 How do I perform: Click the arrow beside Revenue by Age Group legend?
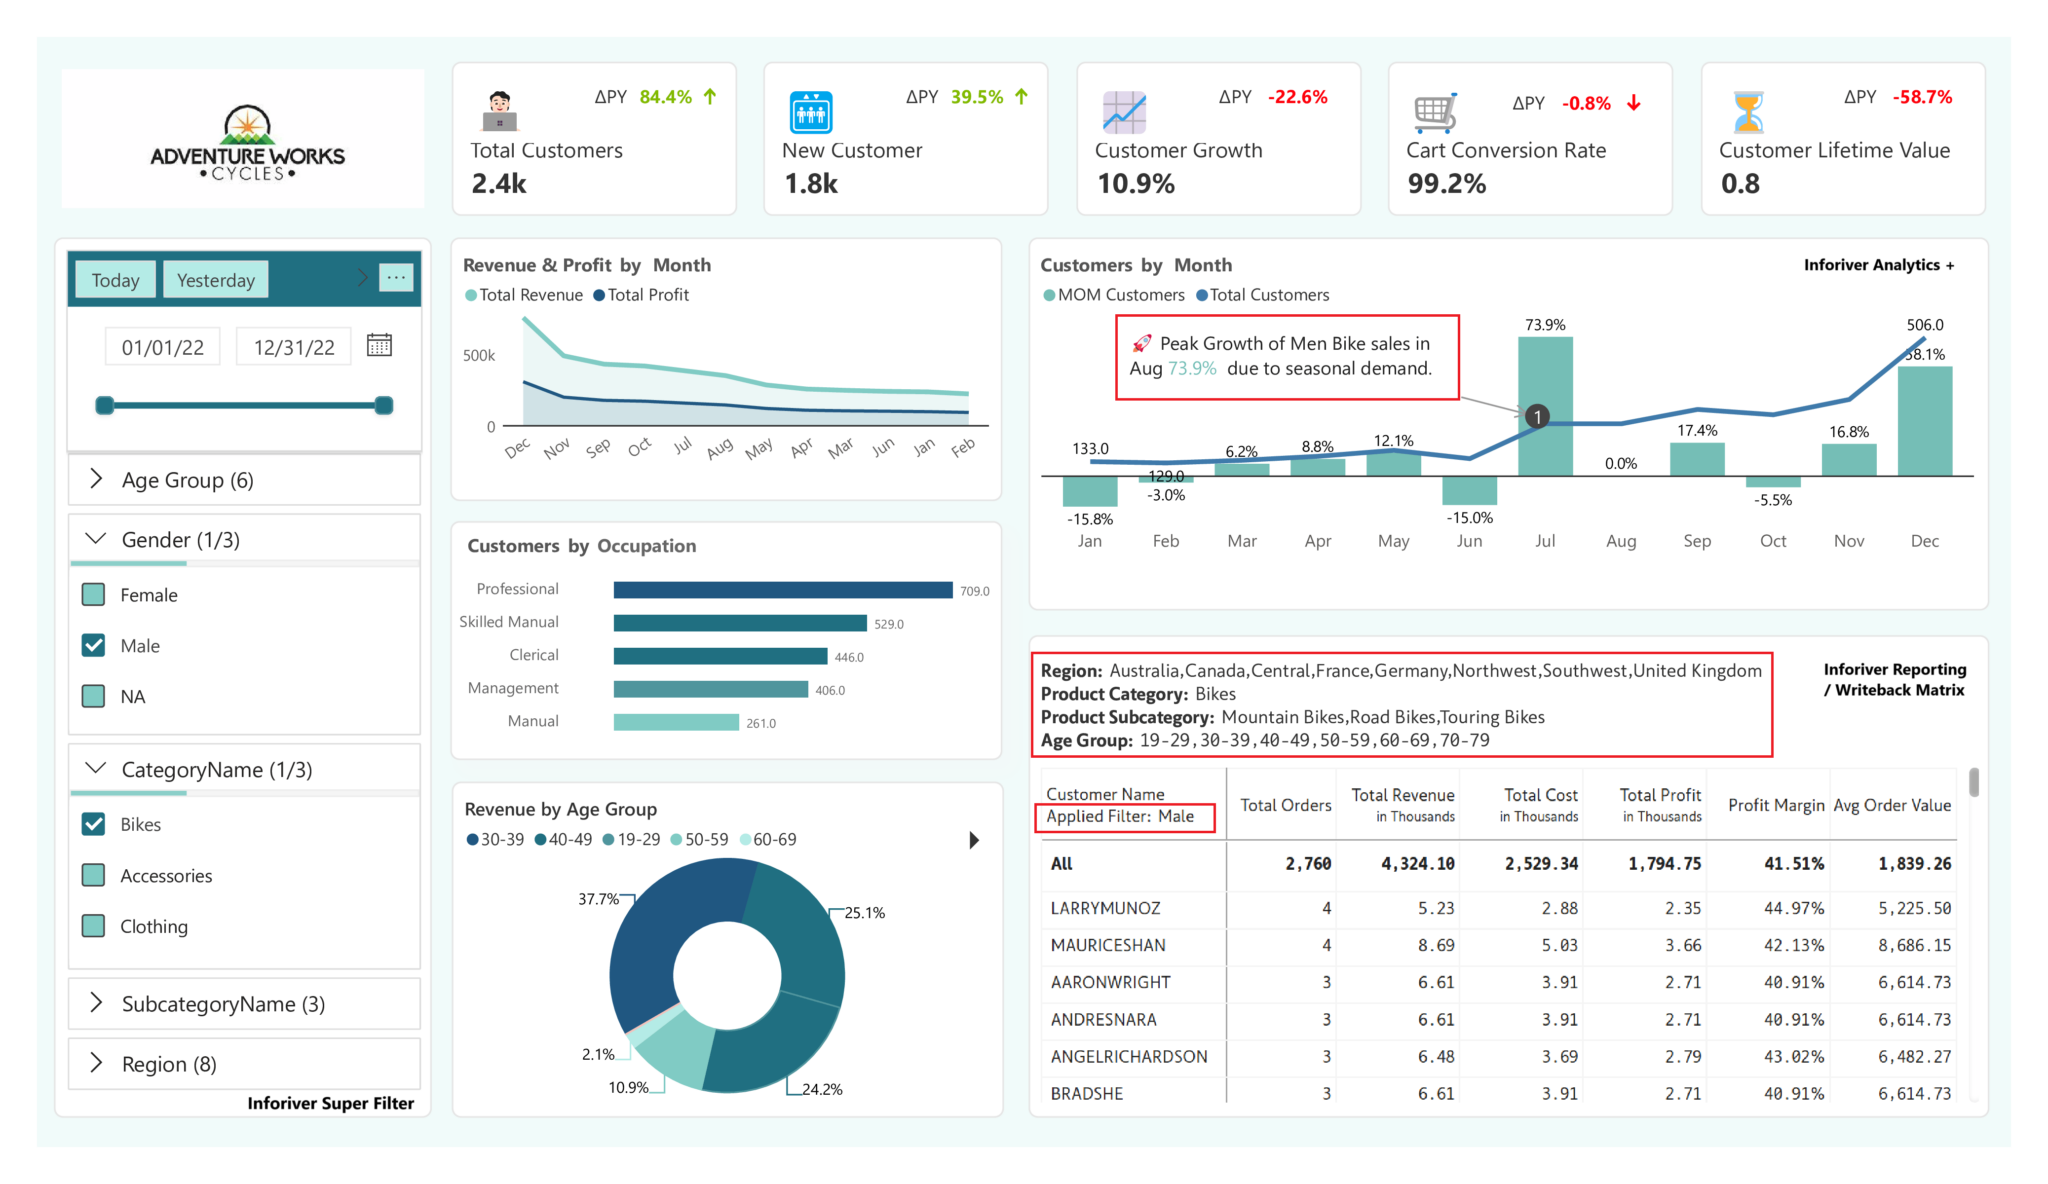pyautogui.click(x=975, y=840)
